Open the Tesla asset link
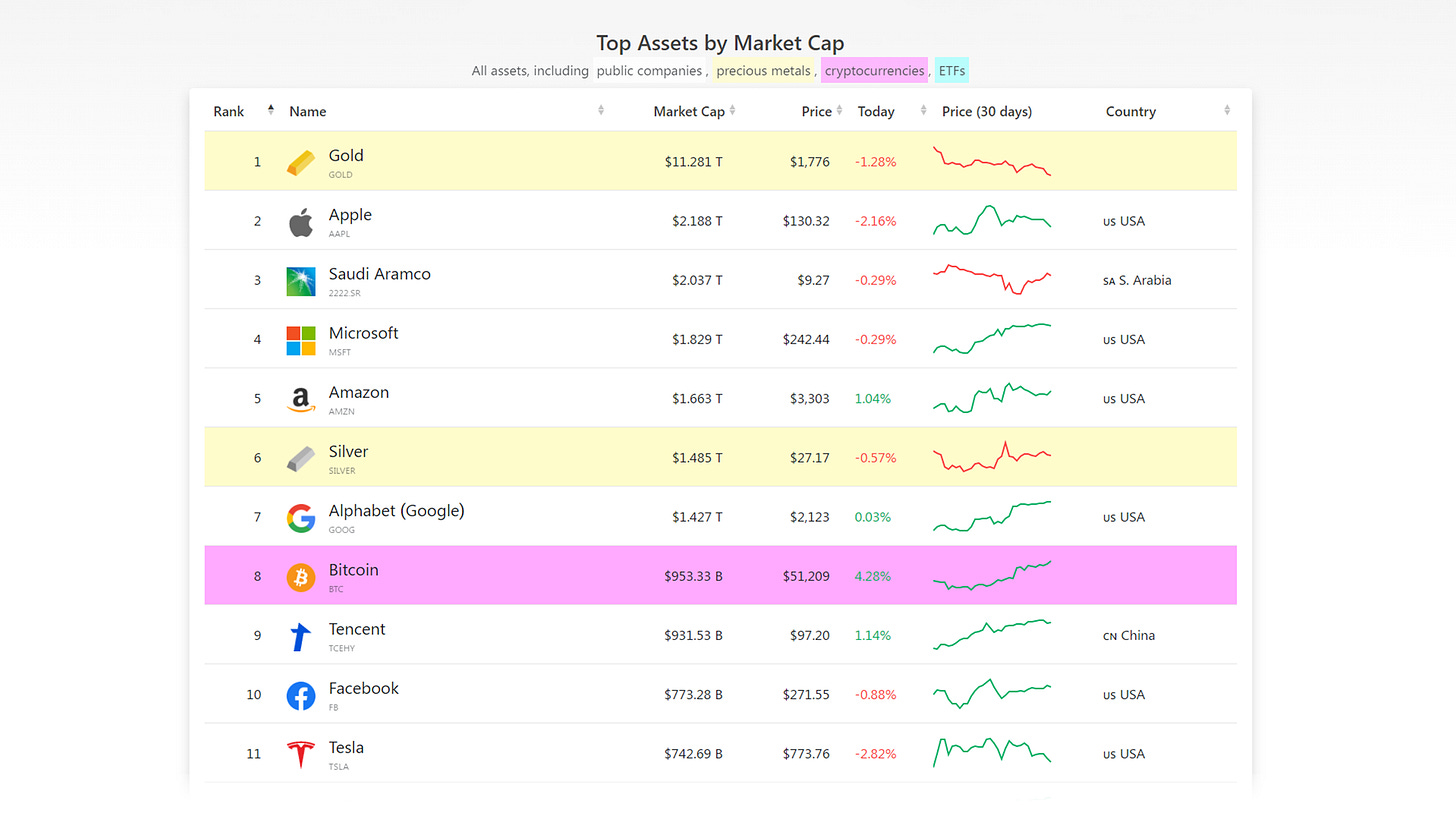 point(346,747)
